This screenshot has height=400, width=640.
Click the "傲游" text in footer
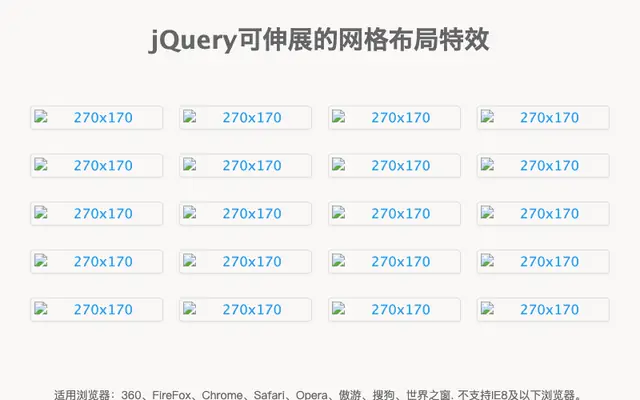coord(350,395)
